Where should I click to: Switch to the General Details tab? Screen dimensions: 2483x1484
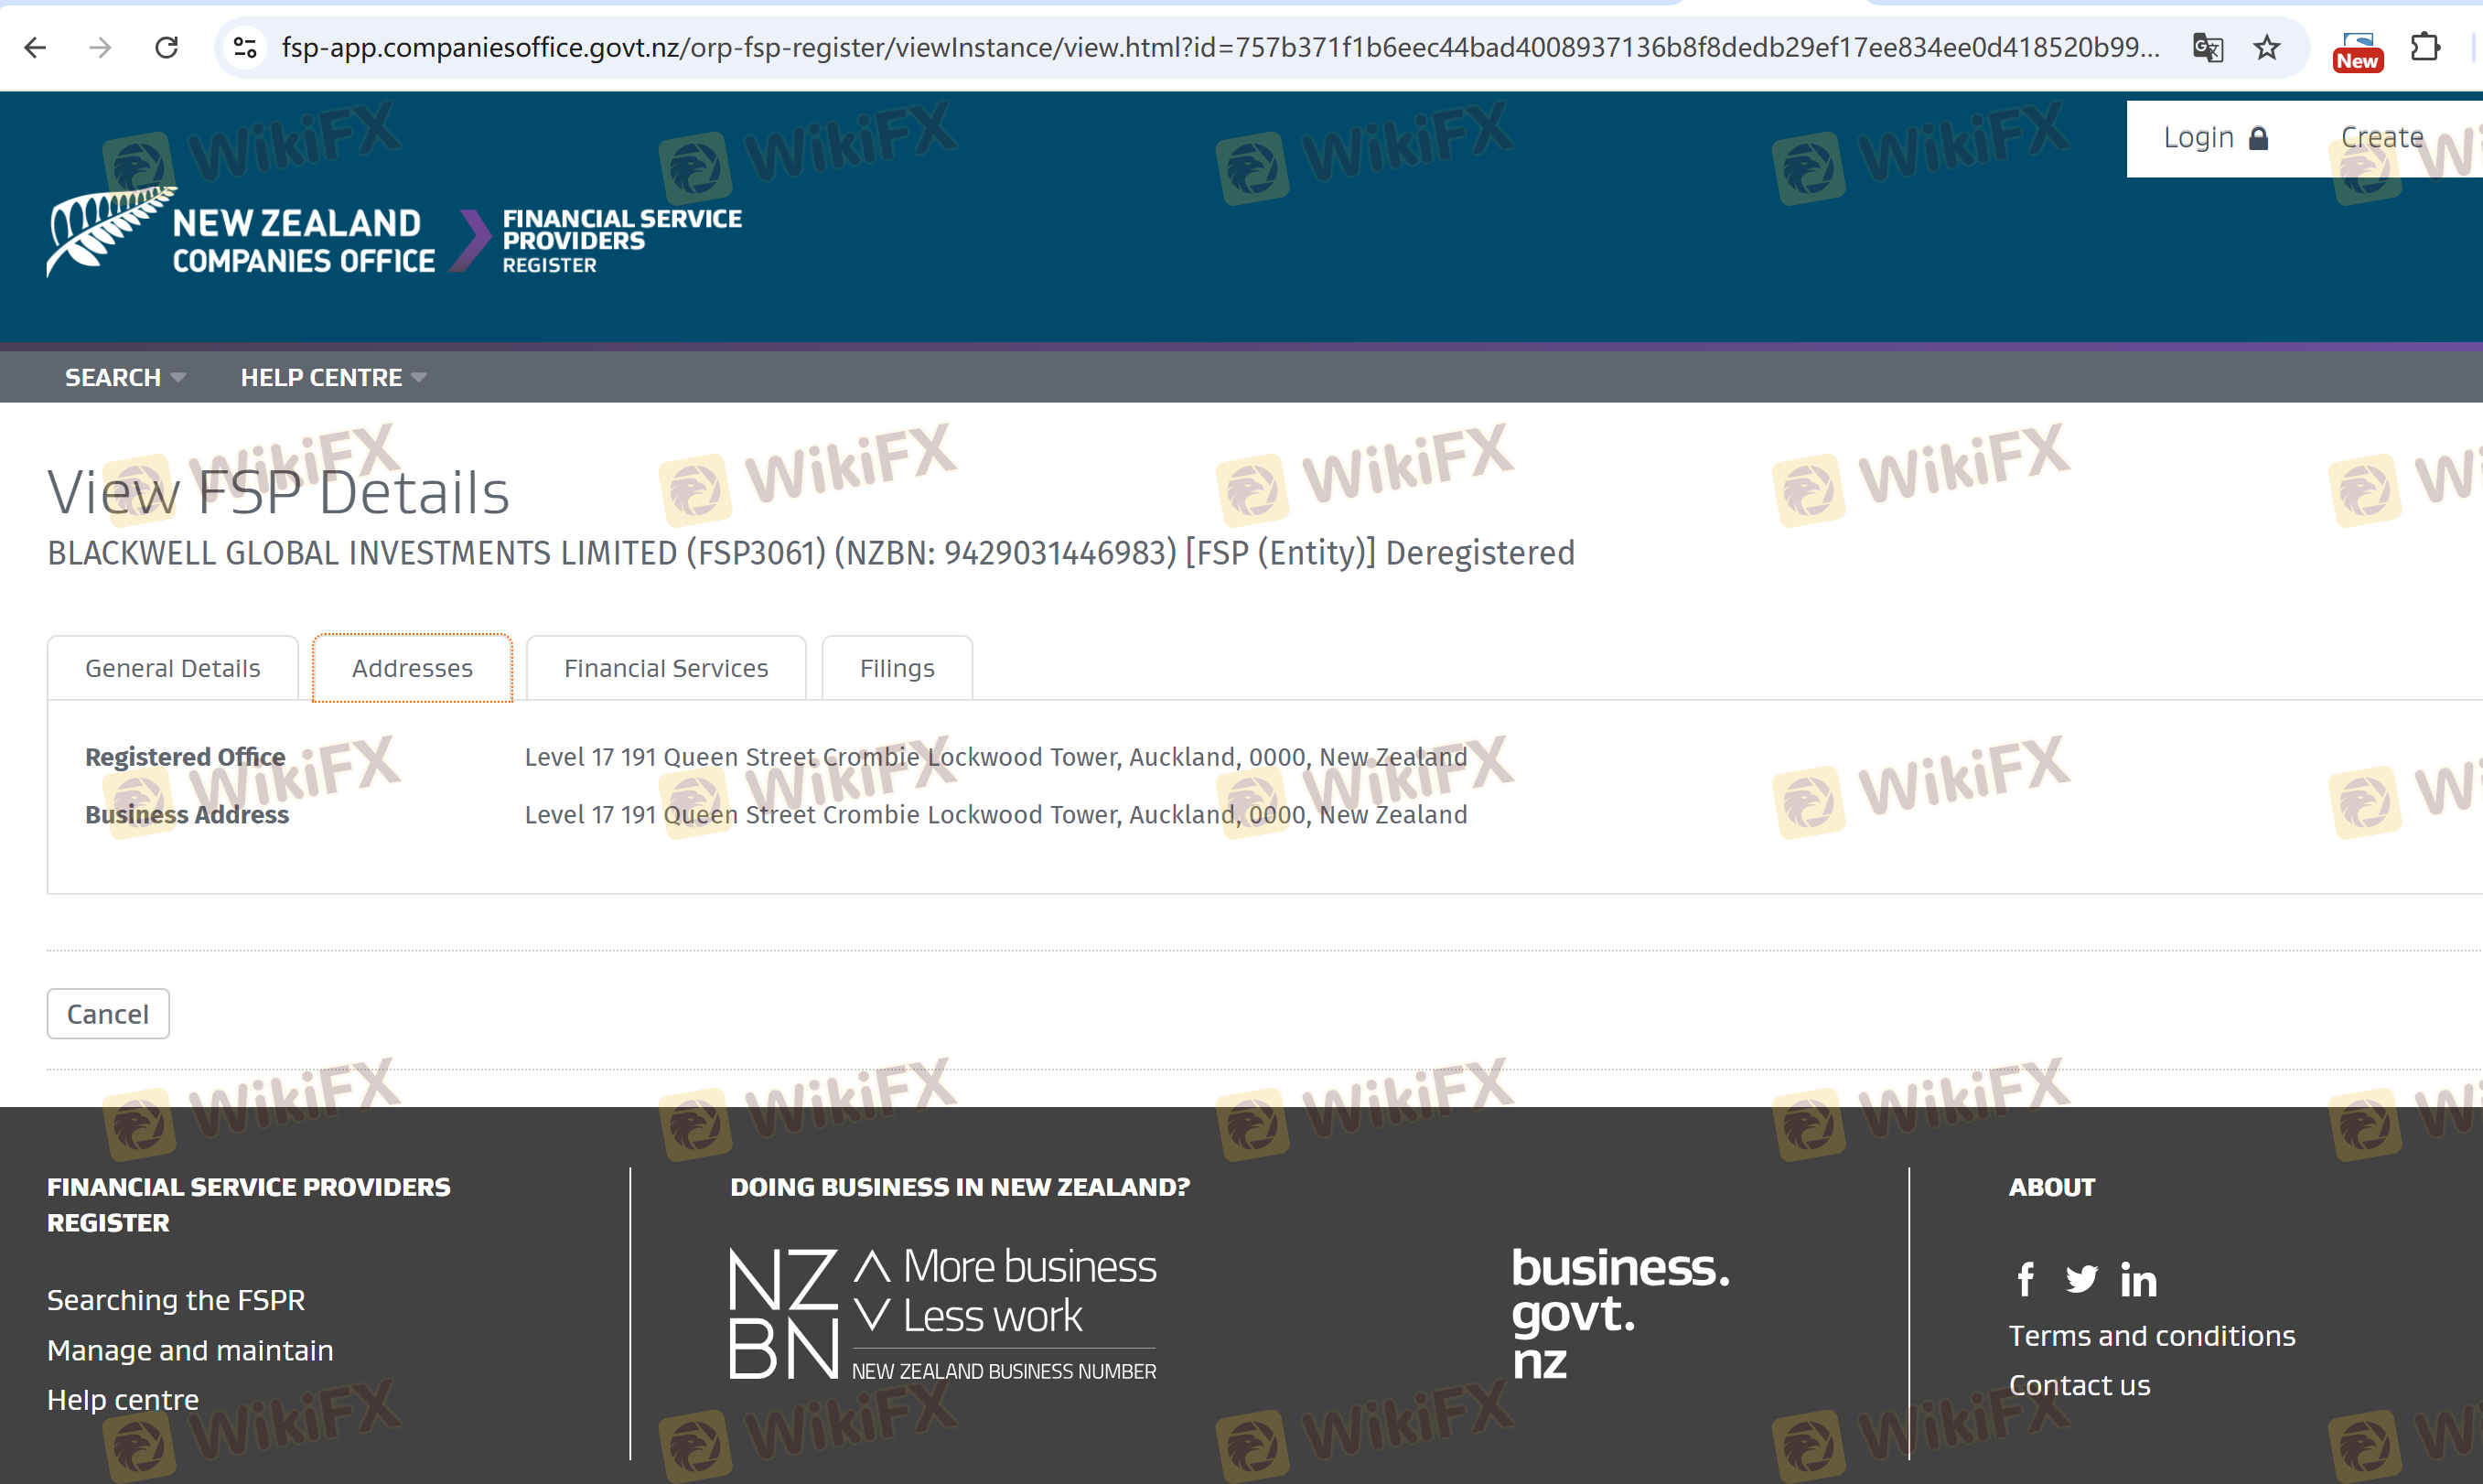coord(172,668)
